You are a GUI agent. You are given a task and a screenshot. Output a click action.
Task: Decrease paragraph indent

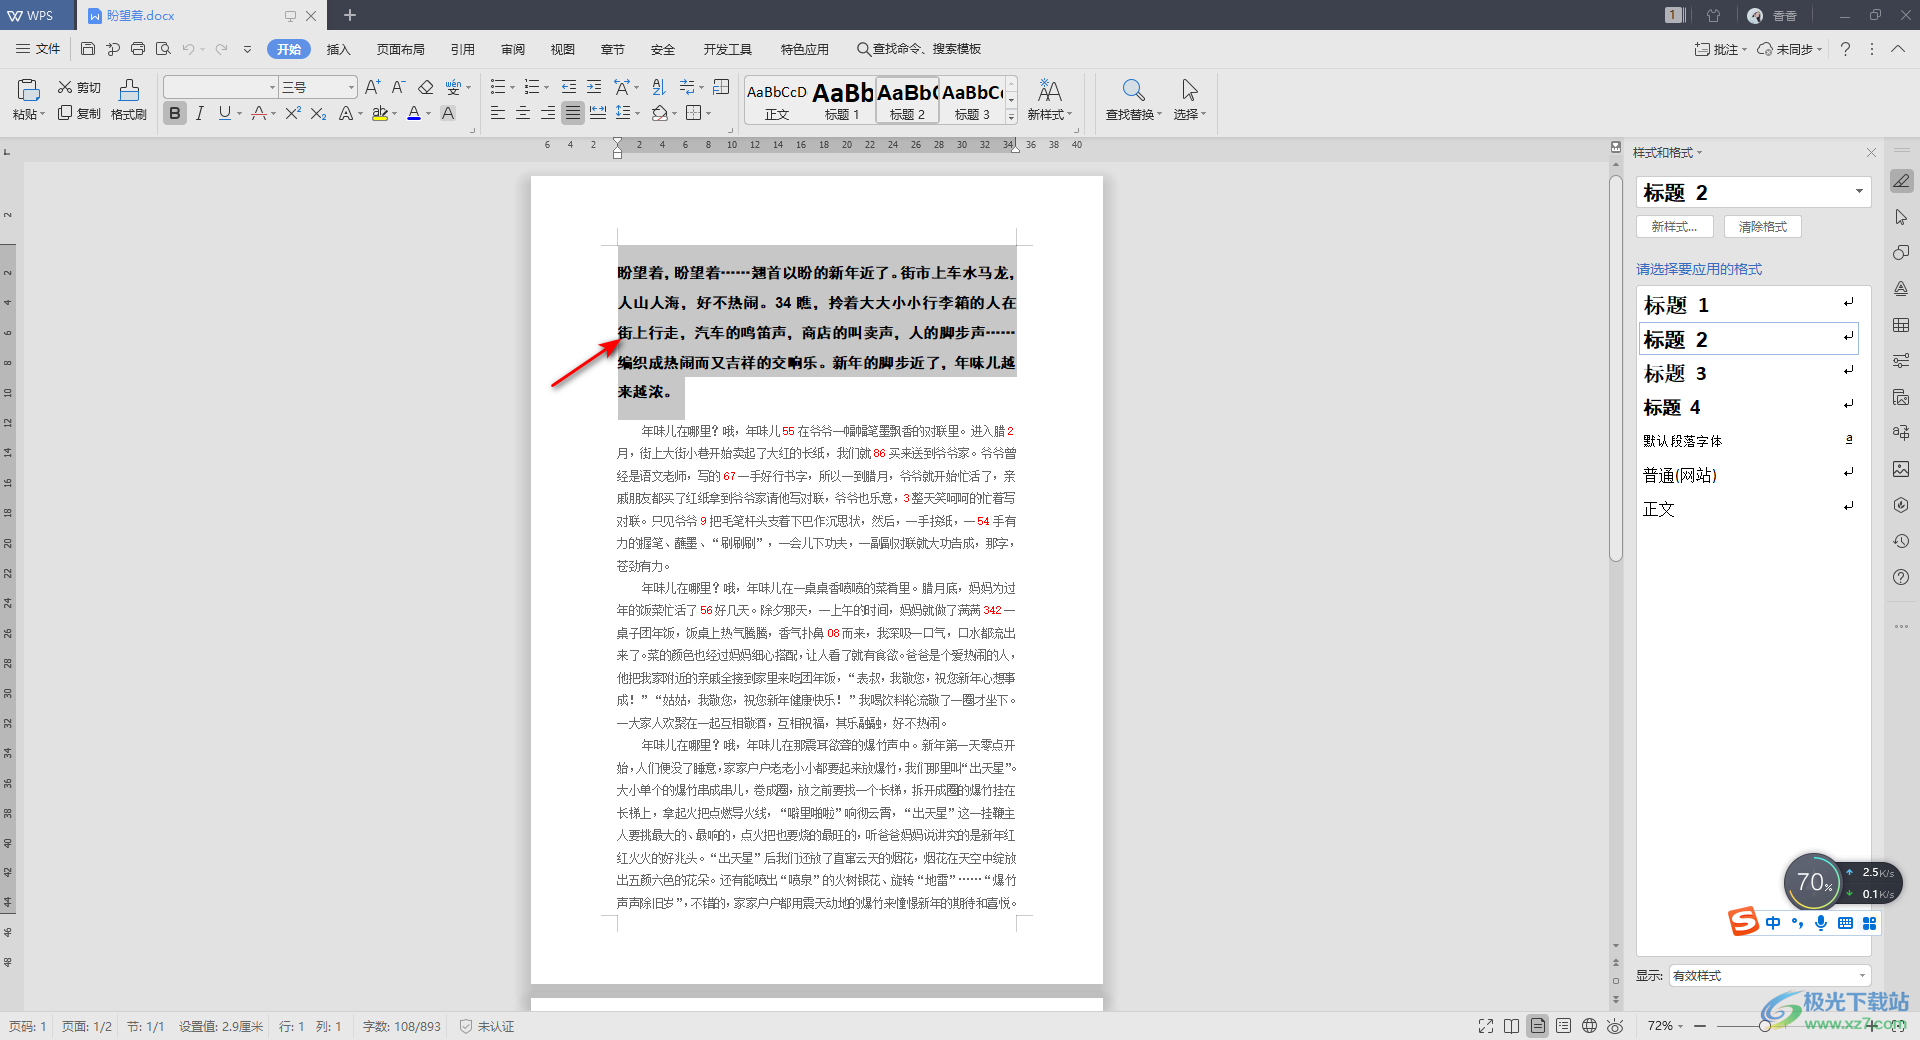[x=569, y=87]
